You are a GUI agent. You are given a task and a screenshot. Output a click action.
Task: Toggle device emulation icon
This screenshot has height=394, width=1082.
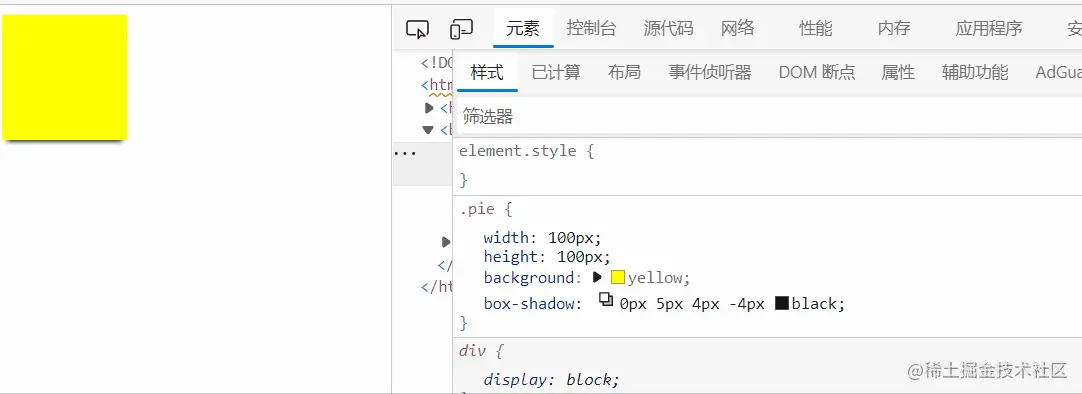[x=461, y=29]
